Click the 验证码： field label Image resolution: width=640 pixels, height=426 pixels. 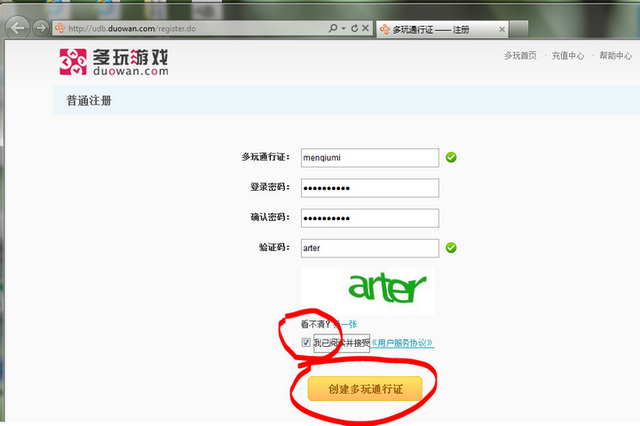pyautogui.click(x=274, y=247)
